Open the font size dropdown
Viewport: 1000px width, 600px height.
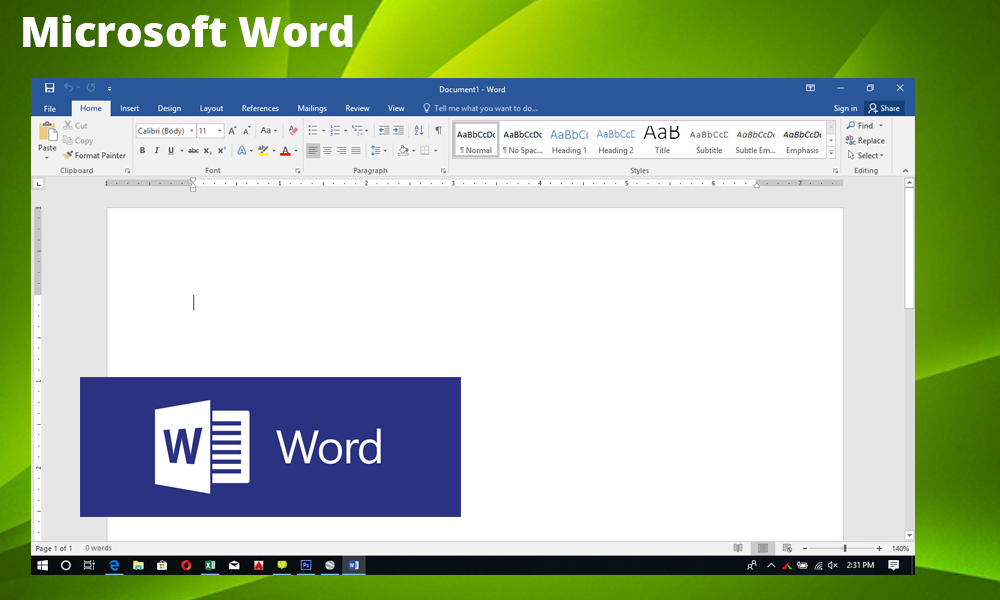(x=219, y=131)
